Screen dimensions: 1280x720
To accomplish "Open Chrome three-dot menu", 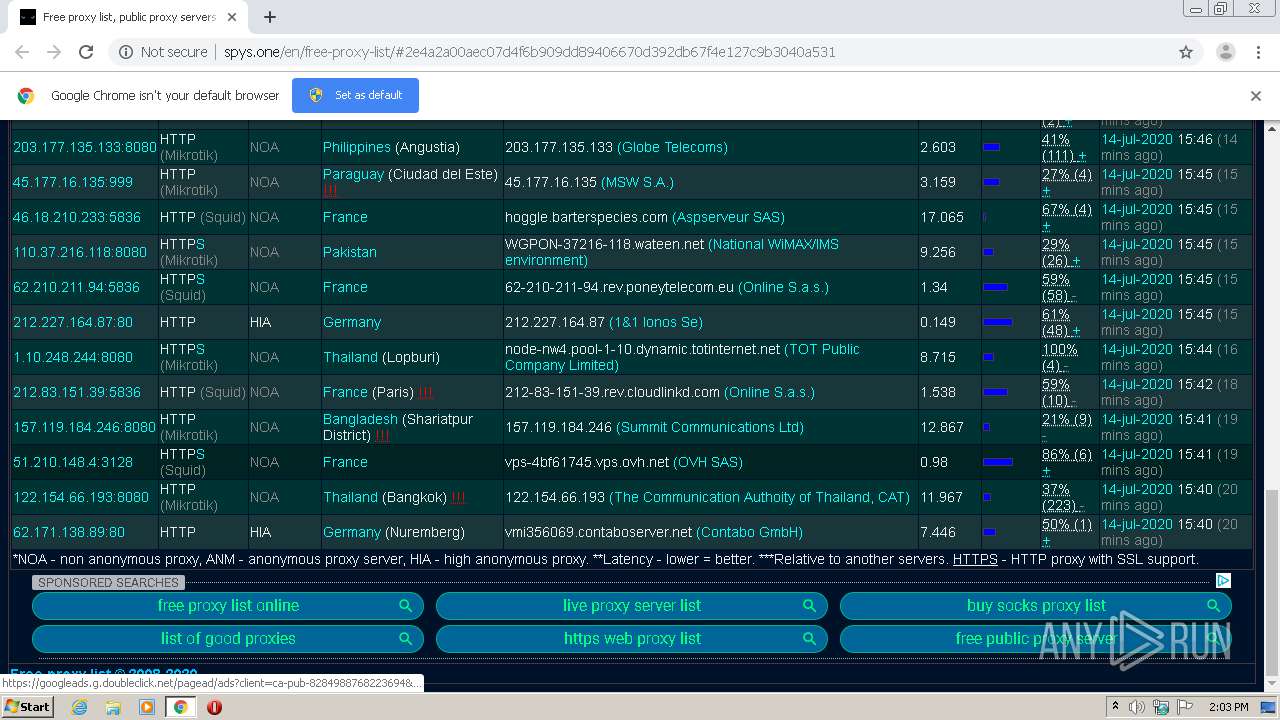I will [1258, 52].
